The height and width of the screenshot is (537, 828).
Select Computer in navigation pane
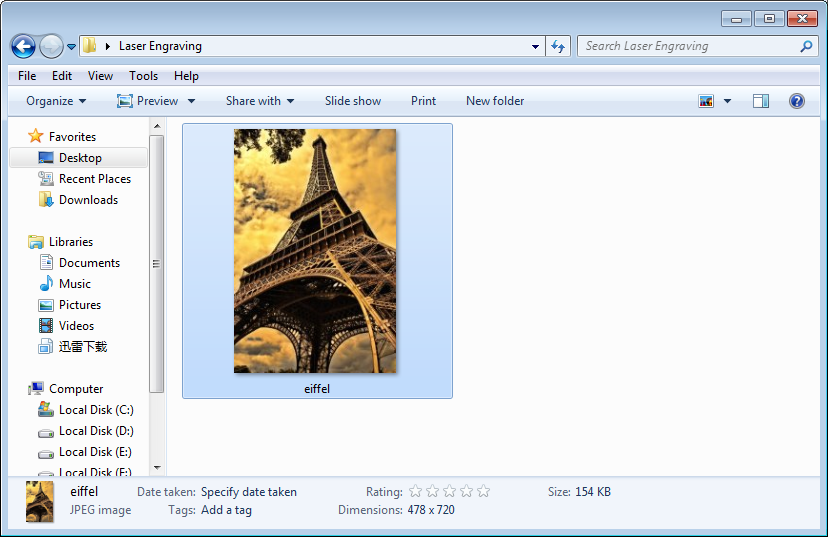pyautogui.click(x=76, y=389)
